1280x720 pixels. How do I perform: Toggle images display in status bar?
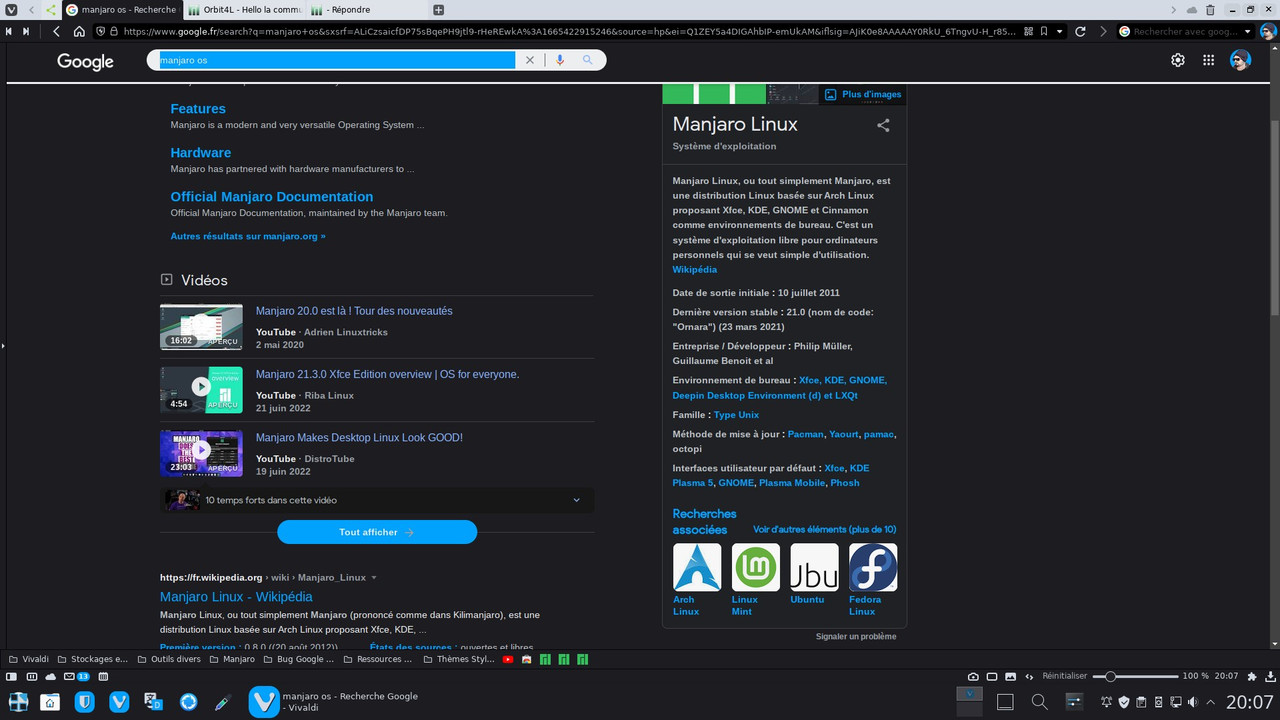click(1010, 677)
